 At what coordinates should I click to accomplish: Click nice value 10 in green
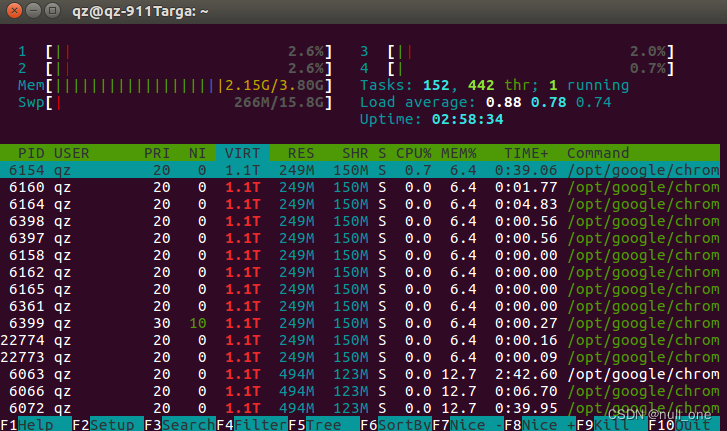[198, 323]
